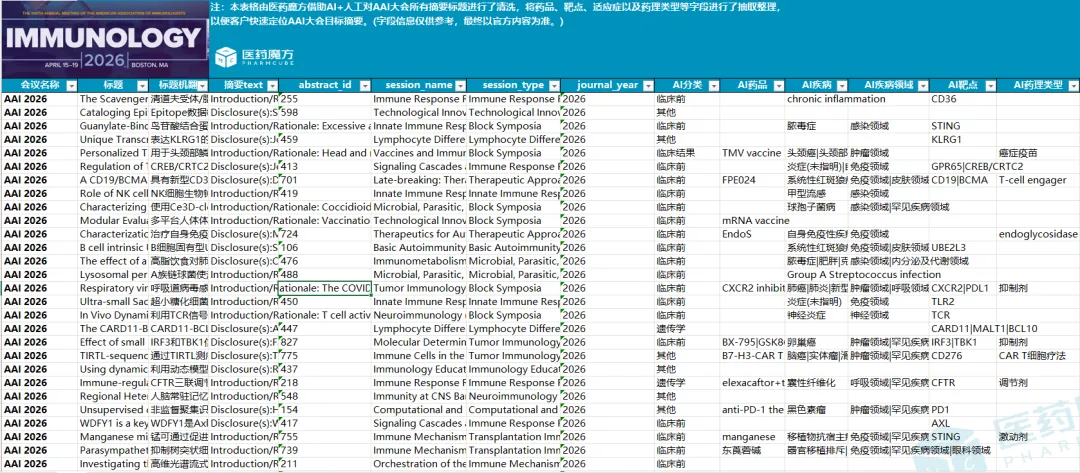Select the cell 'Rationale: Coccidioid'
Screen dimensions: 1080x473
pos(325,207)
